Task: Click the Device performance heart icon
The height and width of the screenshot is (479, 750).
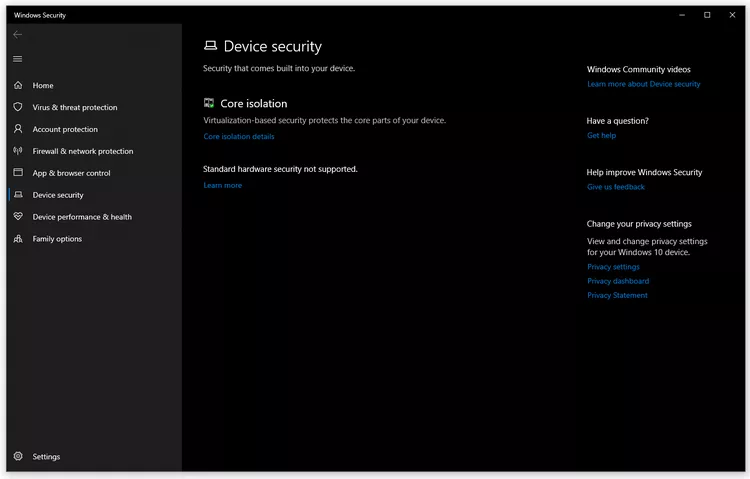Action: (18, 216)
